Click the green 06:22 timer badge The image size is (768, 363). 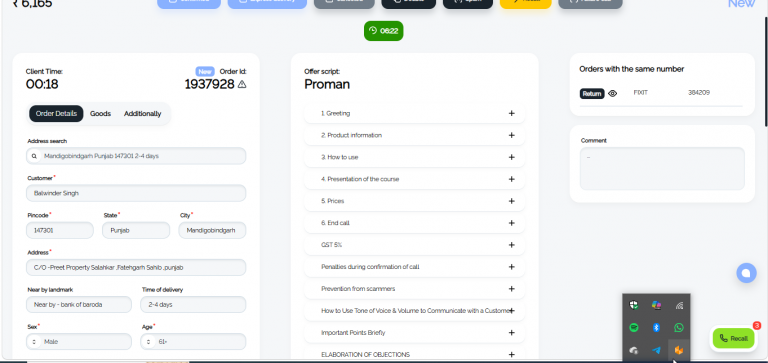click(384, 31)
